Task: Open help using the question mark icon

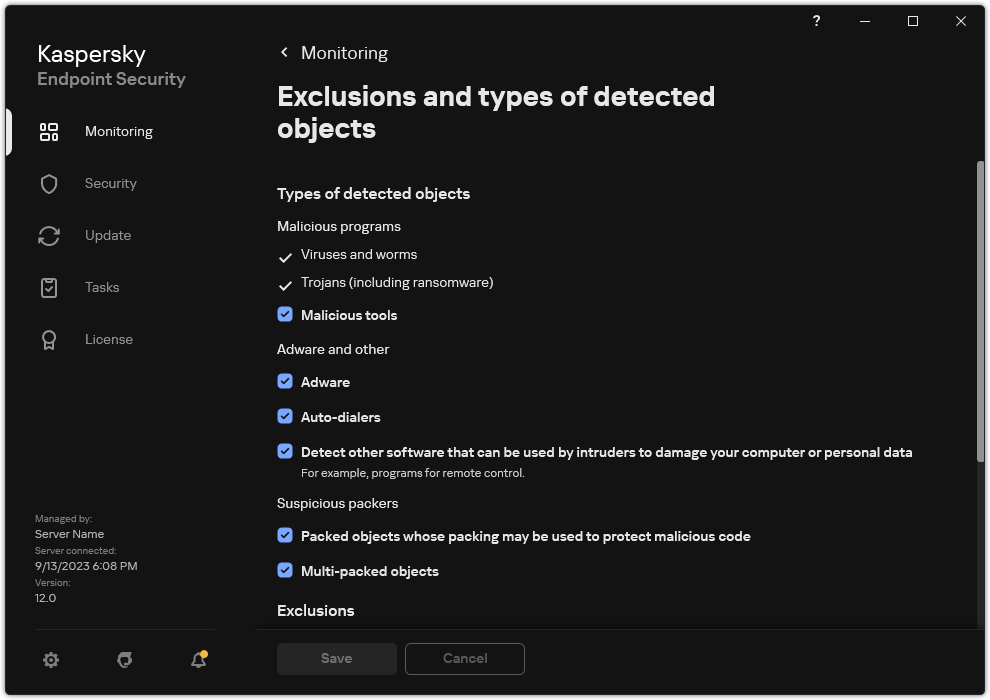Action: point(815,21)
